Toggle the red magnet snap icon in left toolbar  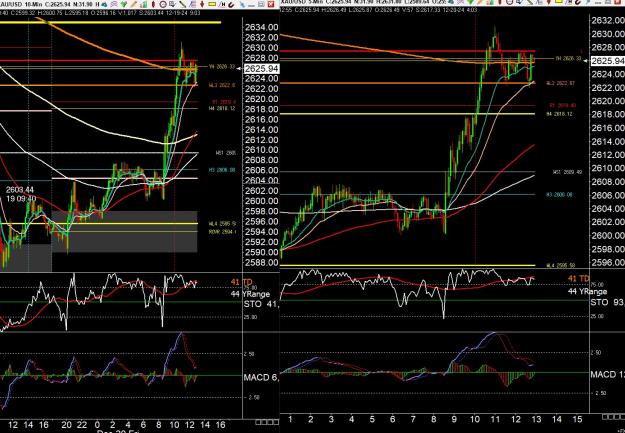point(232,5)
